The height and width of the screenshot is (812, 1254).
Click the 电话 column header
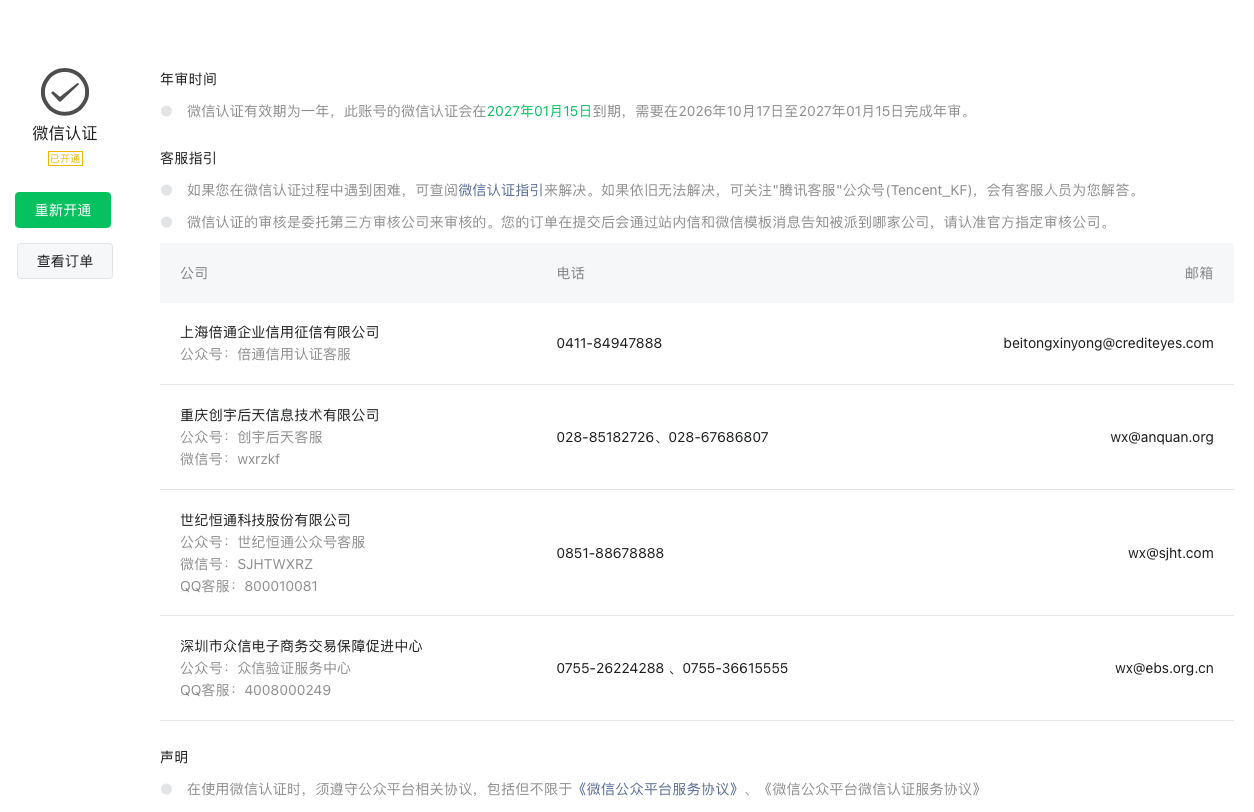tap(571, 273)
